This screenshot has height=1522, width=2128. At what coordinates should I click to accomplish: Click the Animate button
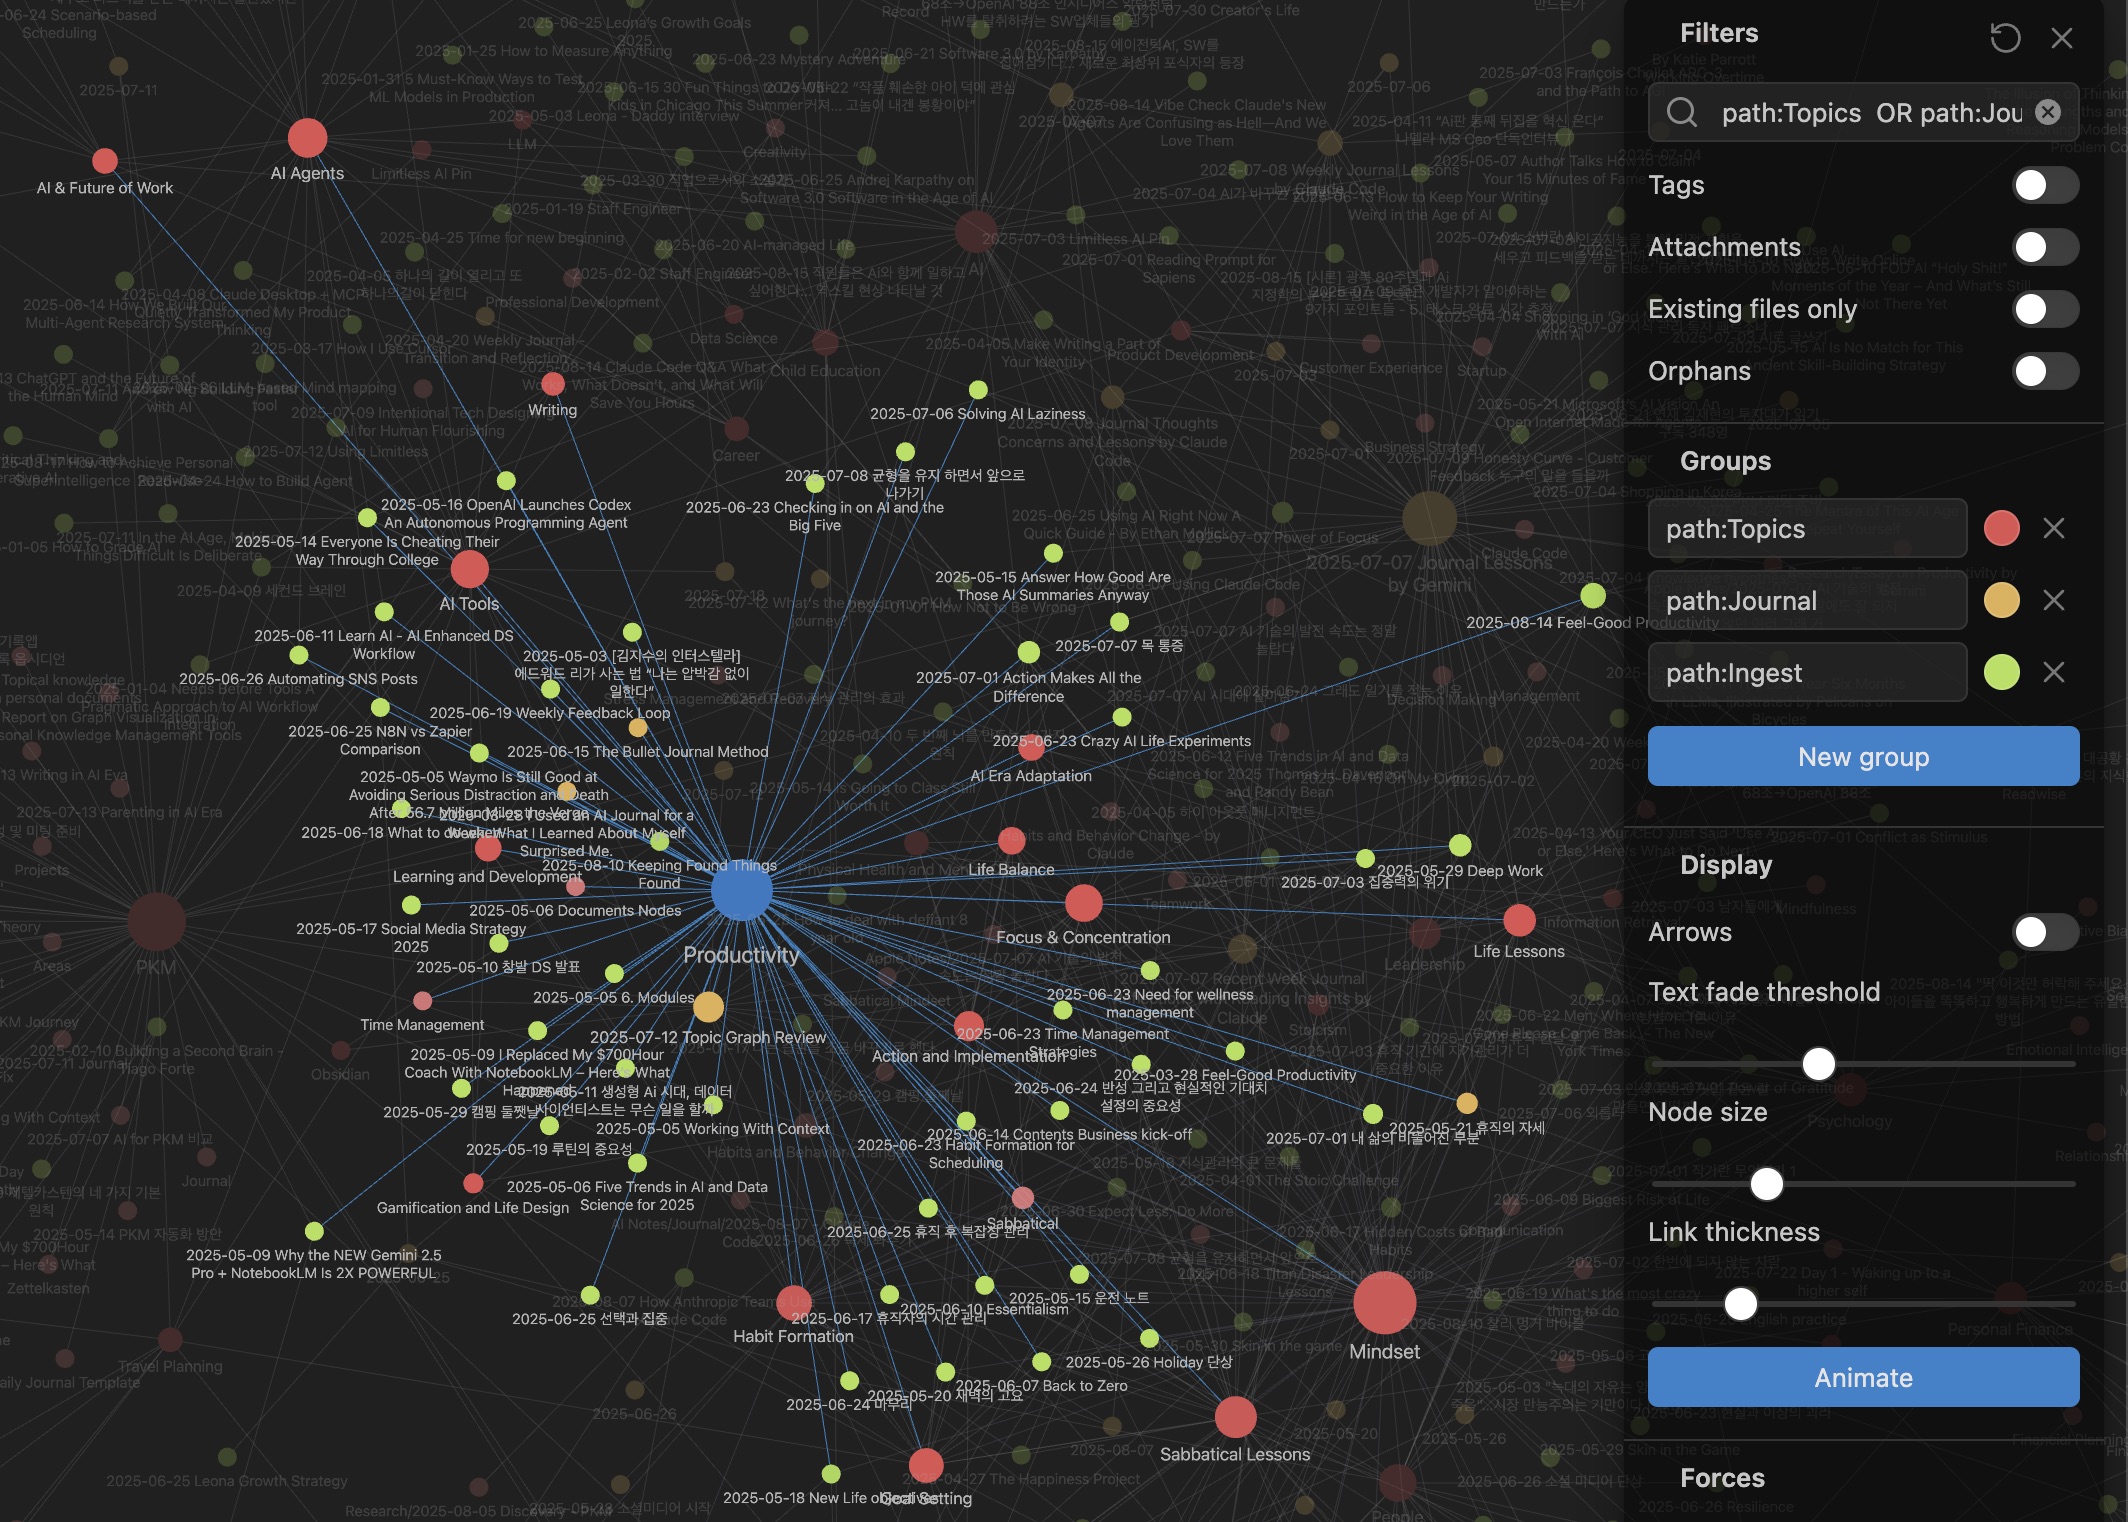pos(1863,1377)
